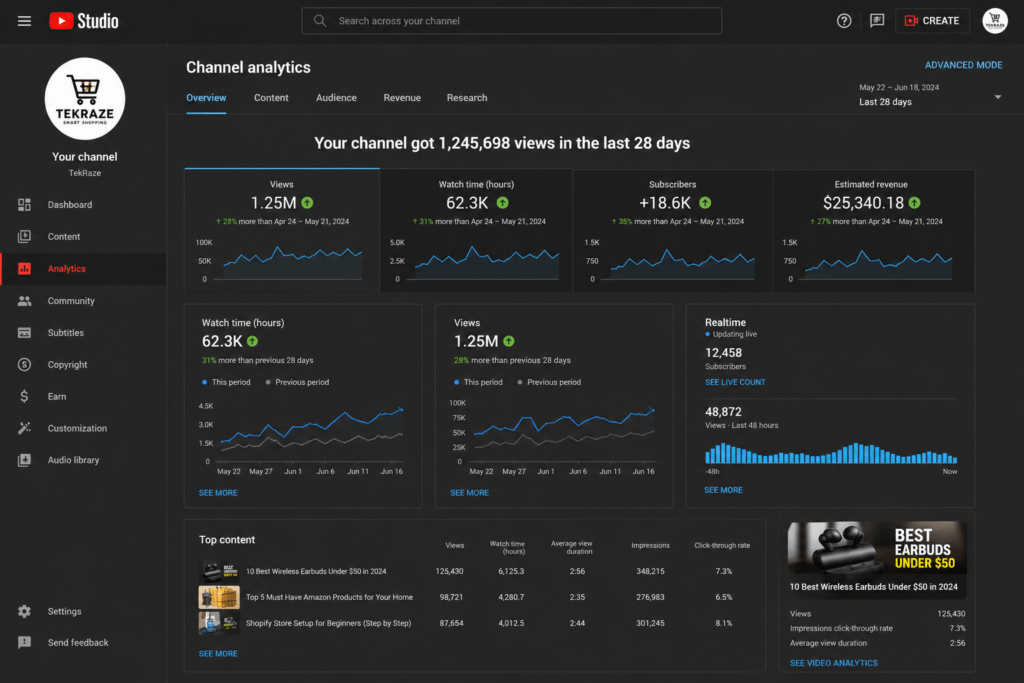The image size is (1024, 683).
Task: Click the Earn dollar sign icon
Action: coord(24,396)
